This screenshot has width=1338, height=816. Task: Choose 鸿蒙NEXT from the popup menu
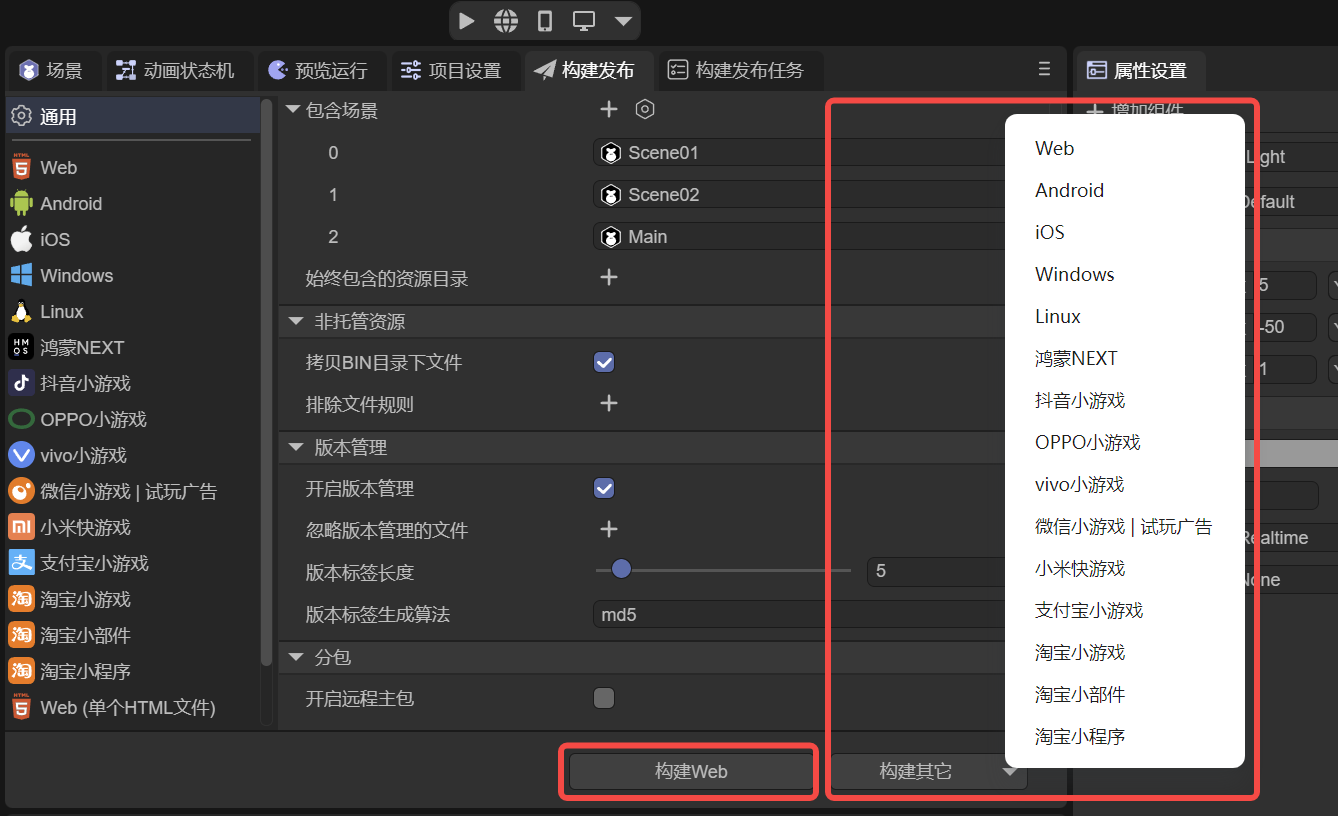1076,358
